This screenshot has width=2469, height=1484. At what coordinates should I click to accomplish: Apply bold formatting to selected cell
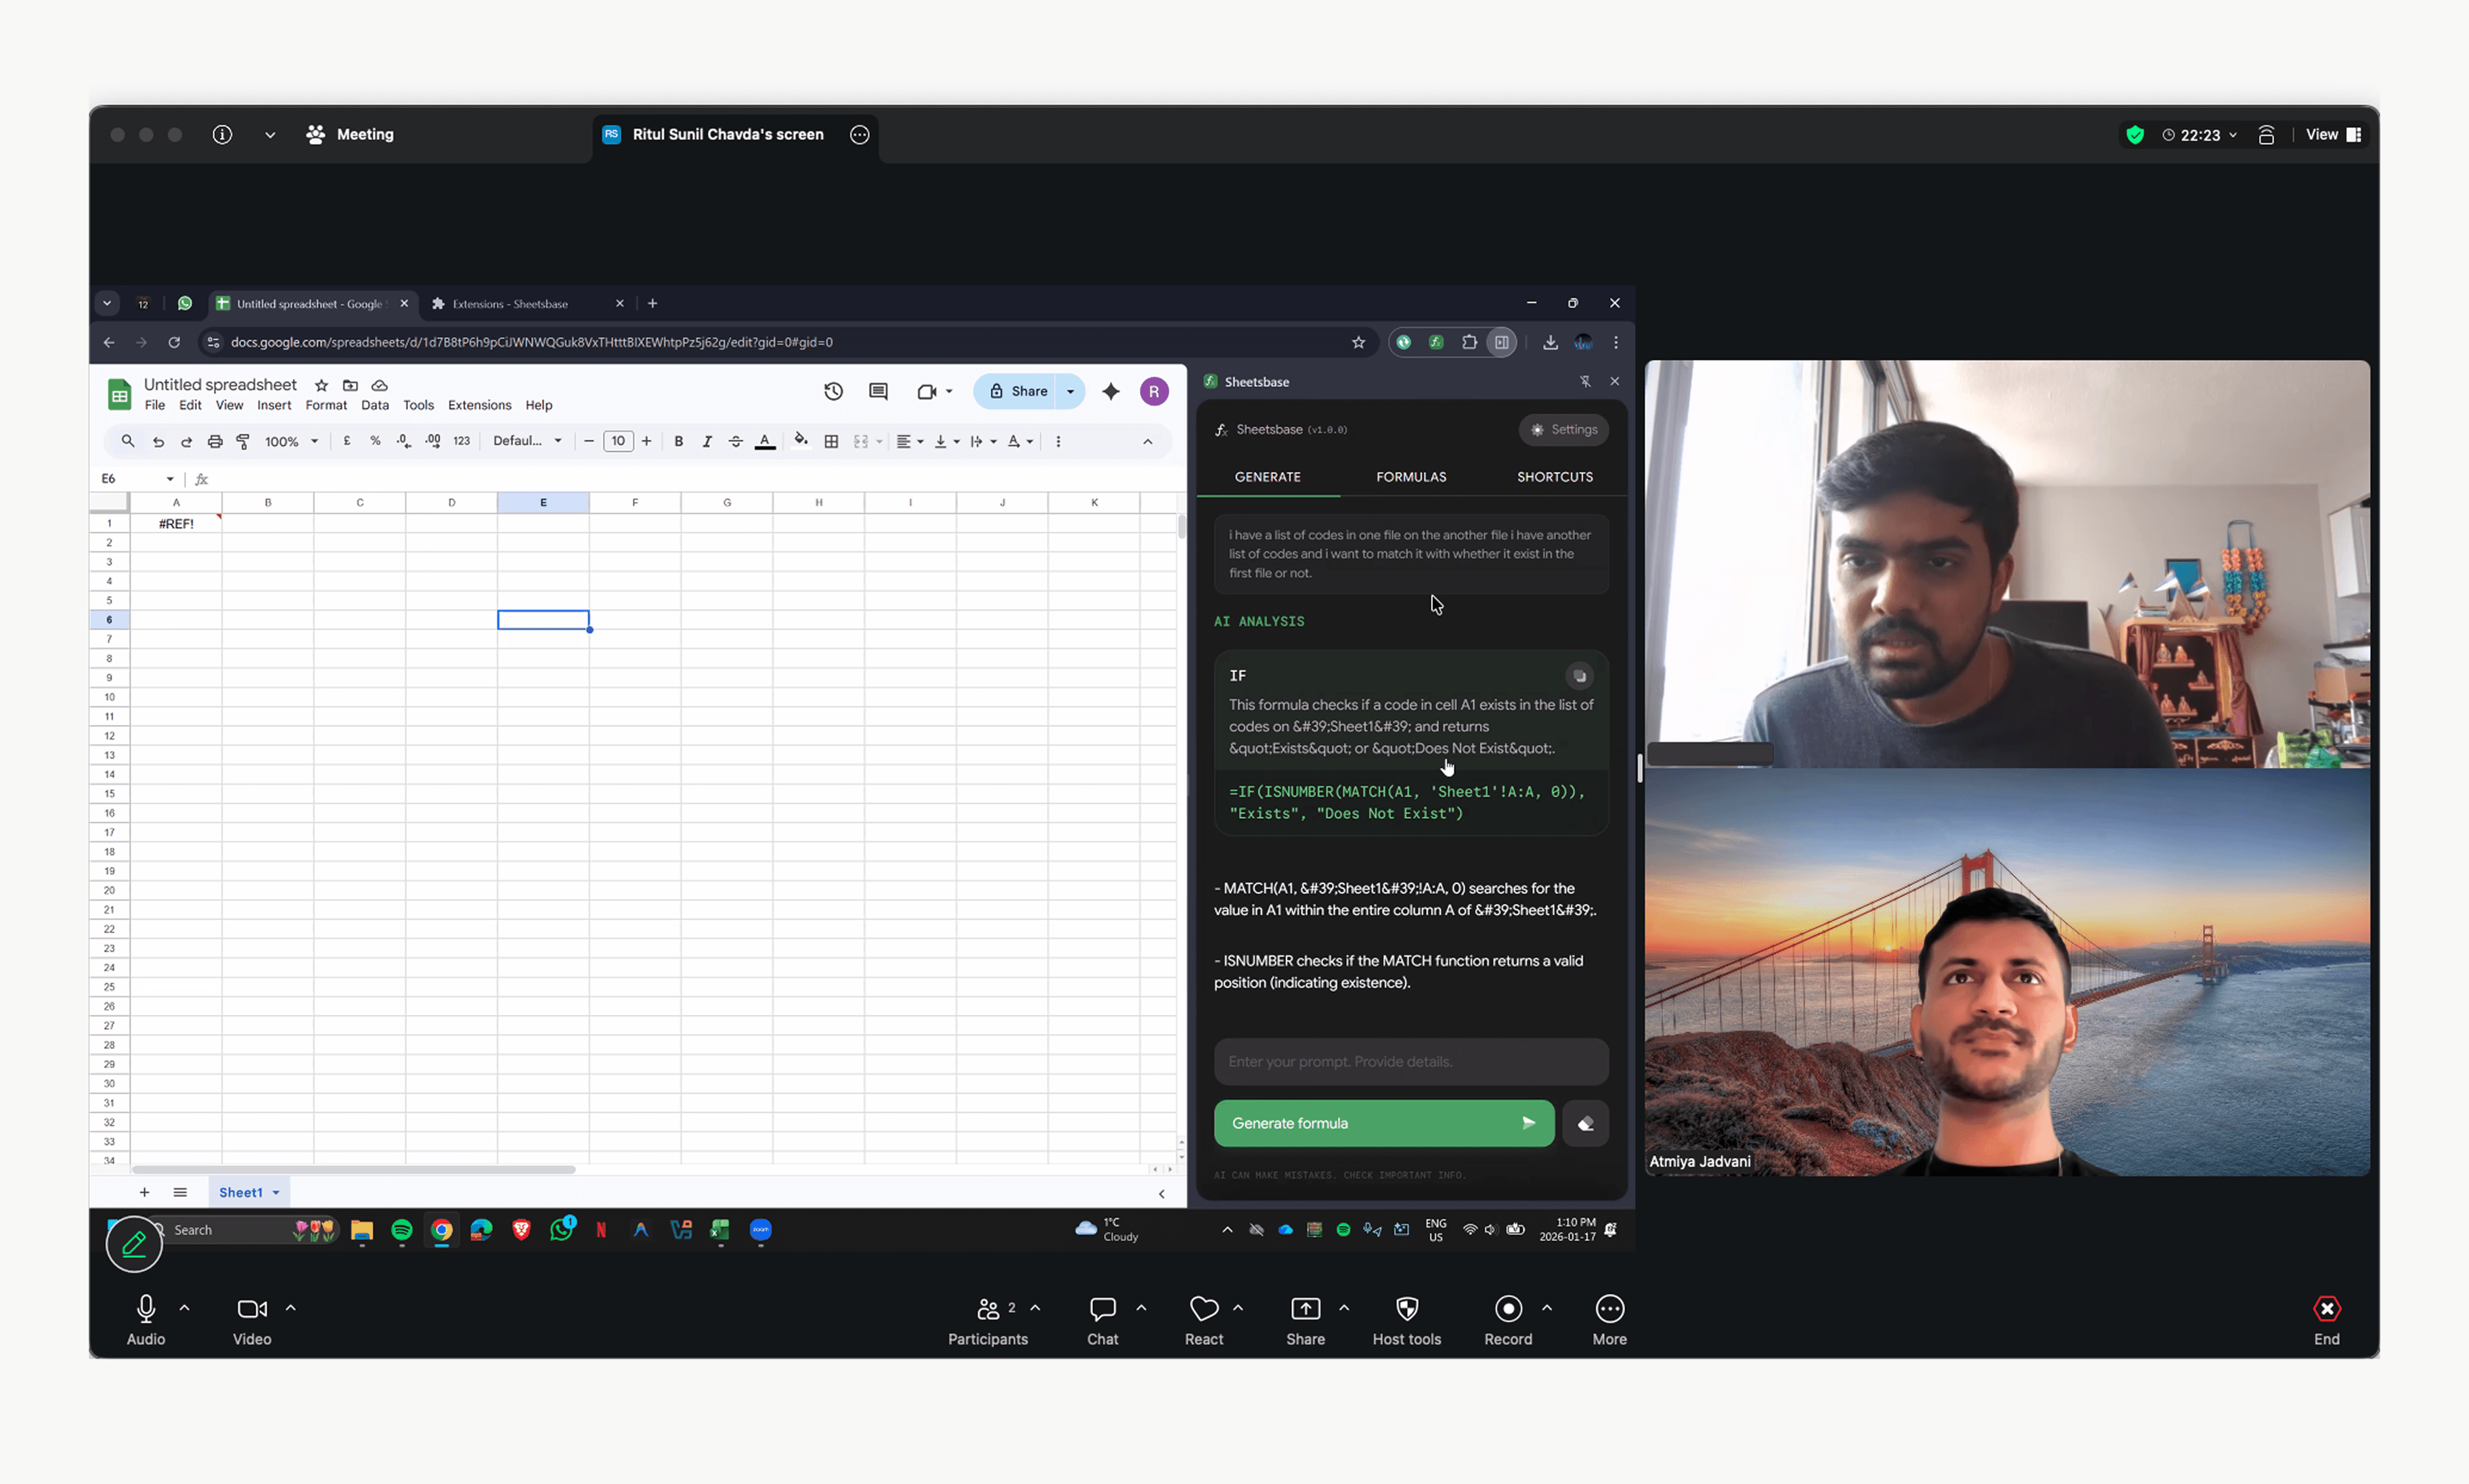click(x=679, y=440)
